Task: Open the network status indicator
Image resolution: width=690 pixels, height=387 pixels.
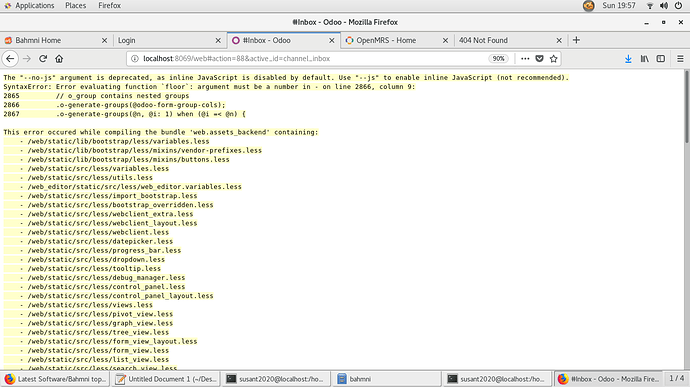Action: point(650,5)
